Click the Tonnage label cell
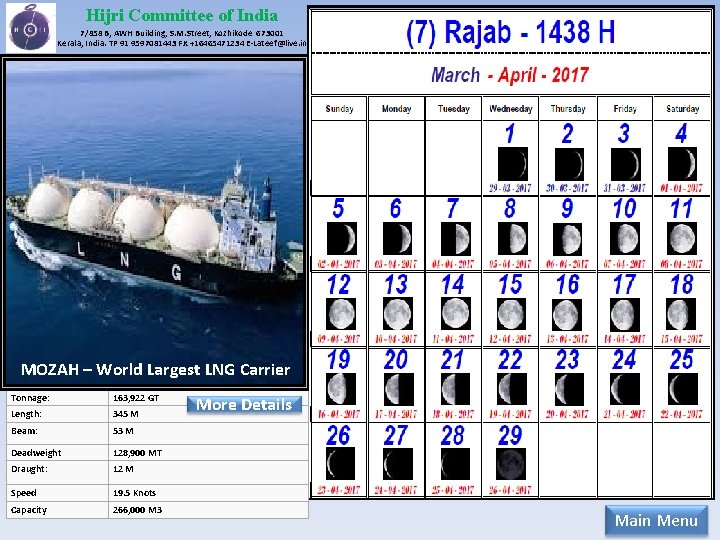Viewport: 720px width, 540px height. [57, 398]
